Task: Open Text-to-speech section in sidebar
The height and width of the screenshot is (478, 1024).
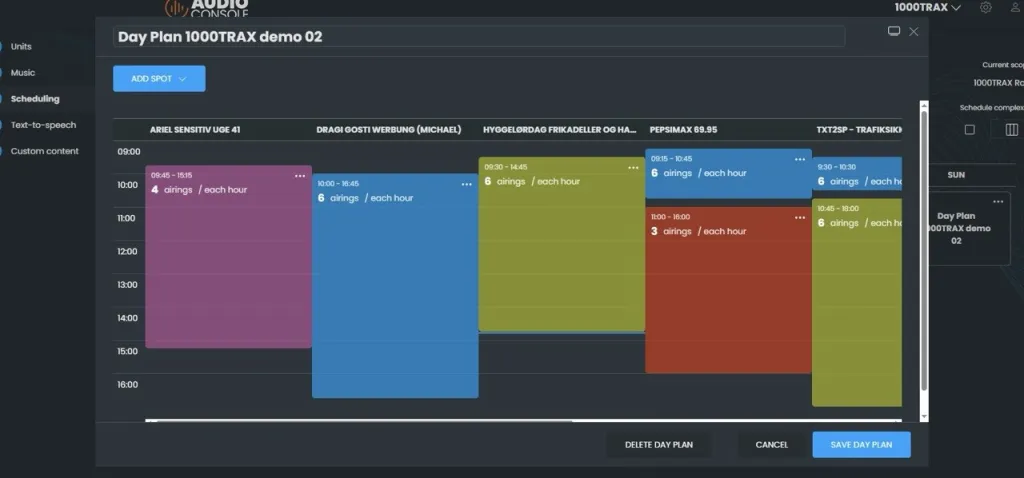Action: pos(43,125)
